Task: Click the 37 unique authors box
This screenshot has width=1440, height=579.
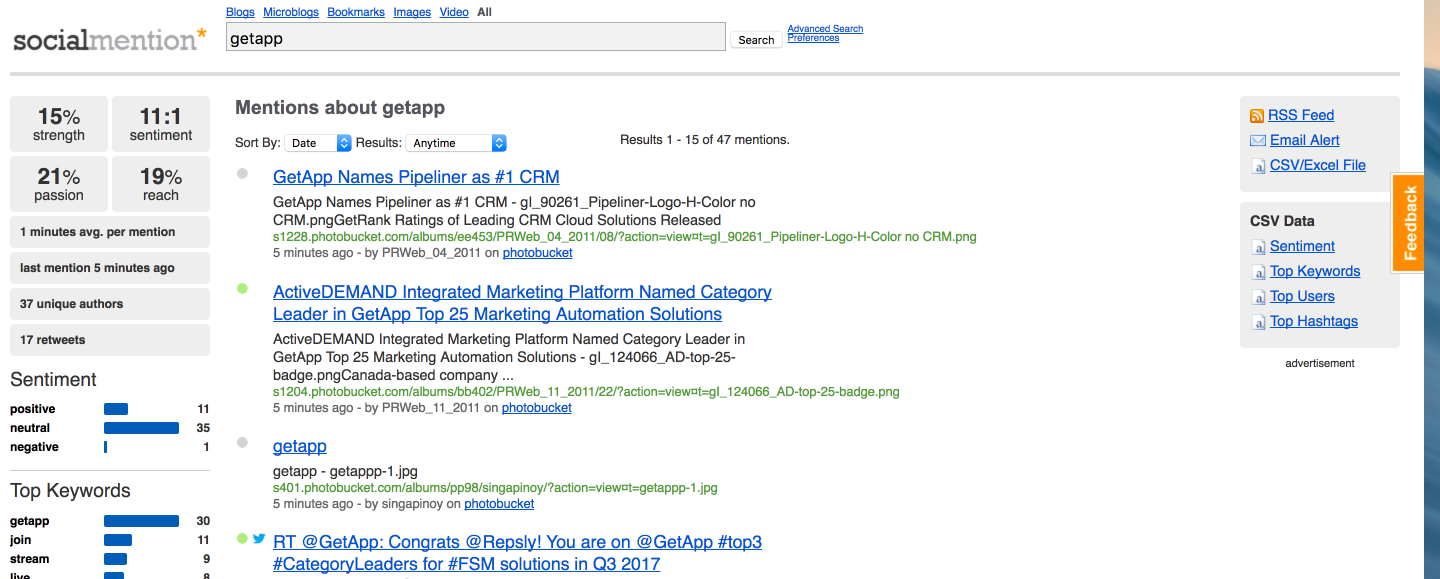Action: (110, 304)
